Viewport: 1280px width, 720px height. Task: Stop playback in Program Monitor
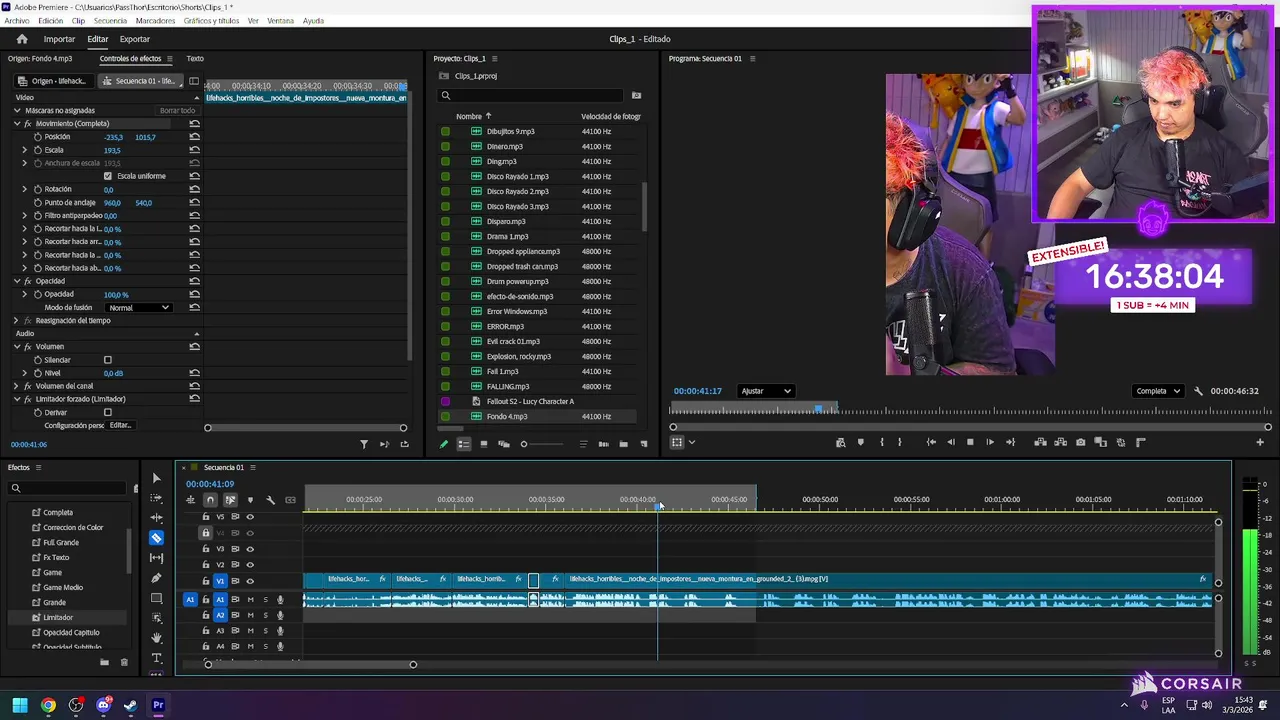pyautogui.click(x=970, y=442)
